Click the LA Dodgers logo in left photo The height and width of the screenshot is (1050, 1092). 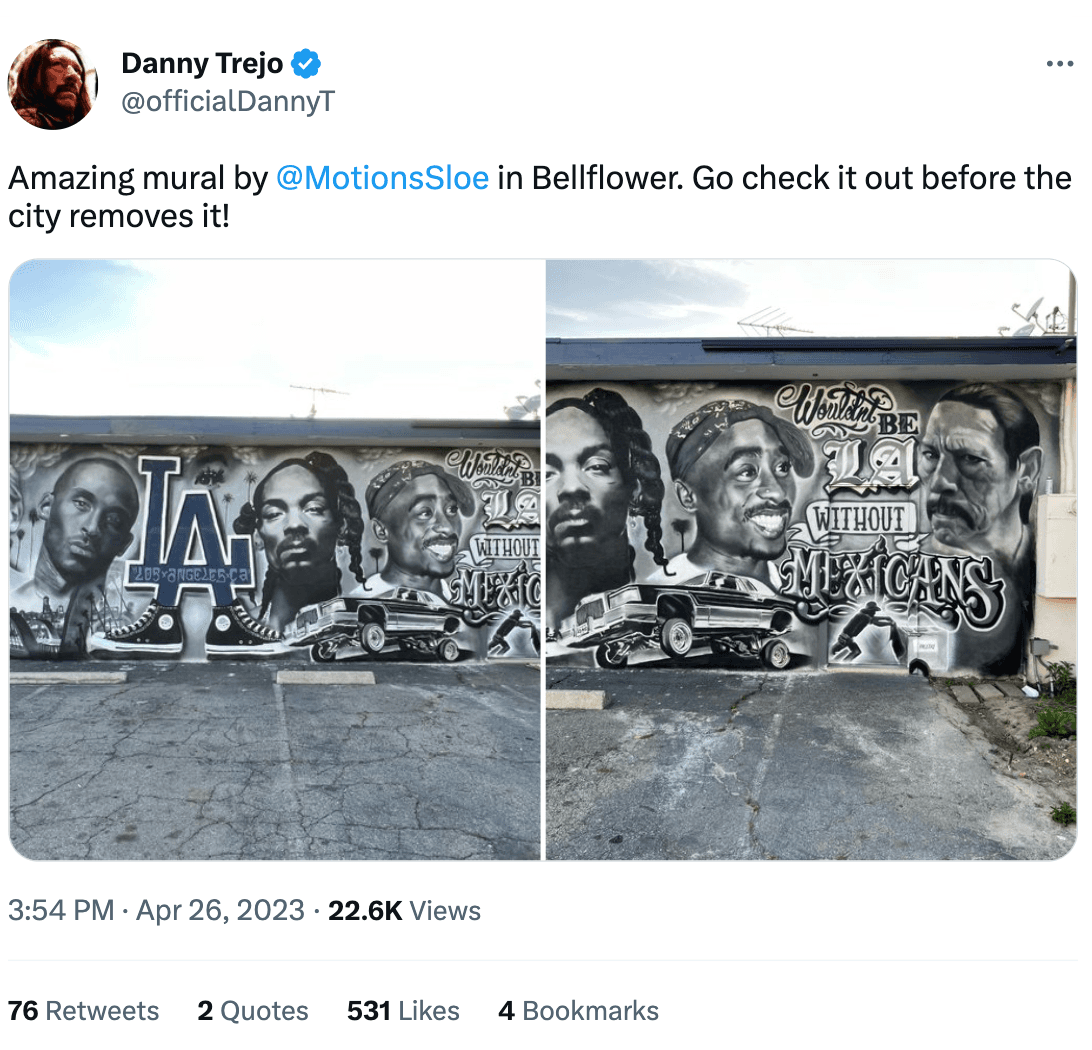coord(189,531)
